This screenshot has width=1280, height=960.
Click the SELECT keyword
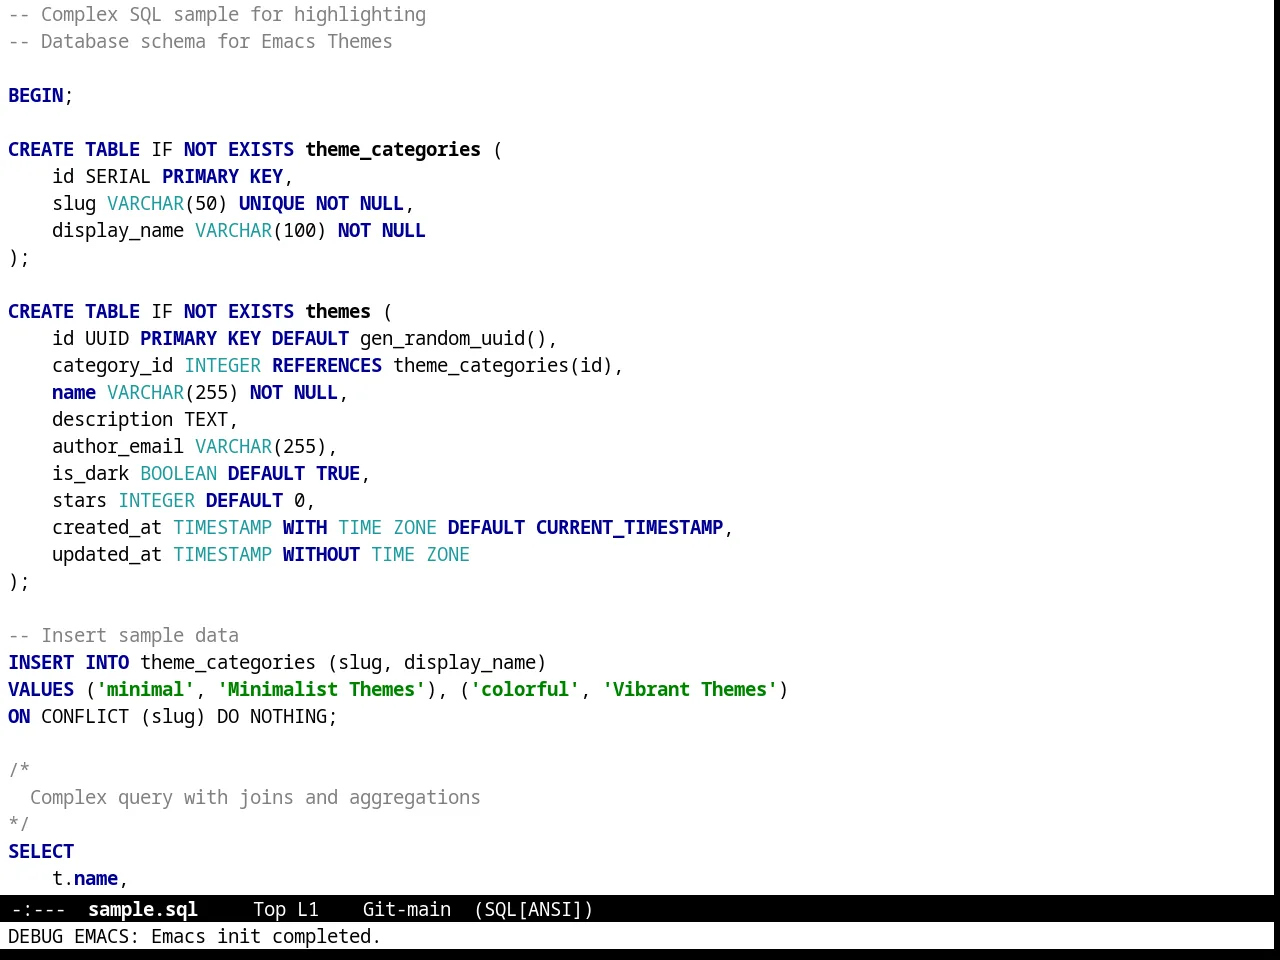[x=41, y=851]
